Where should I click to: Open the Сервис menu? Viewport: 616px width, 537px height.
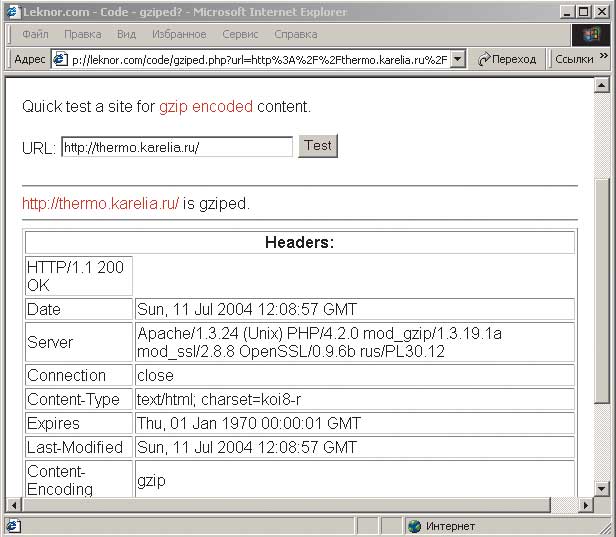(x=242, y=35)
